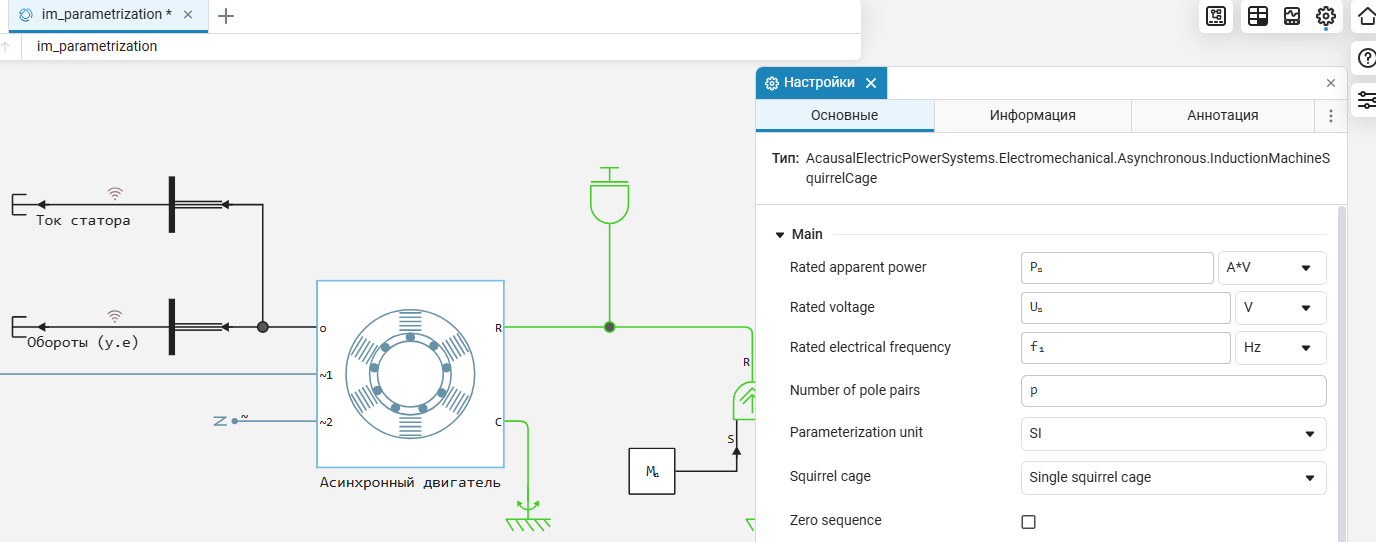Open Parameterization unit SI dropdown

click(x=1173, y=434)
